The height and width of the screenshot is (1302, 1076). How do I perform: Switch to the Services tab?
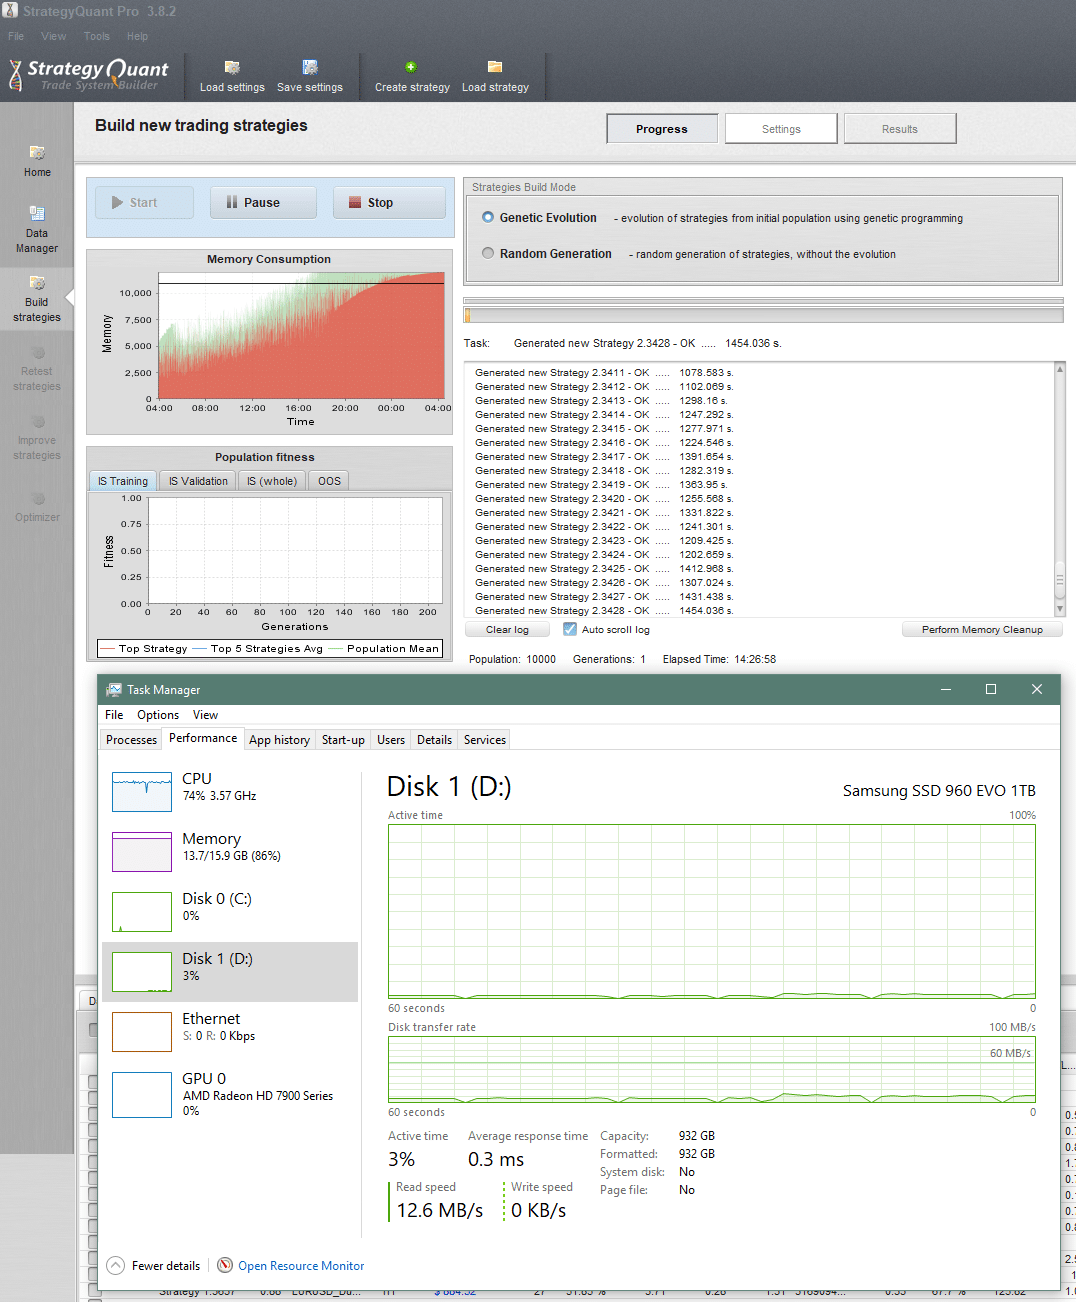coord(485,739)
